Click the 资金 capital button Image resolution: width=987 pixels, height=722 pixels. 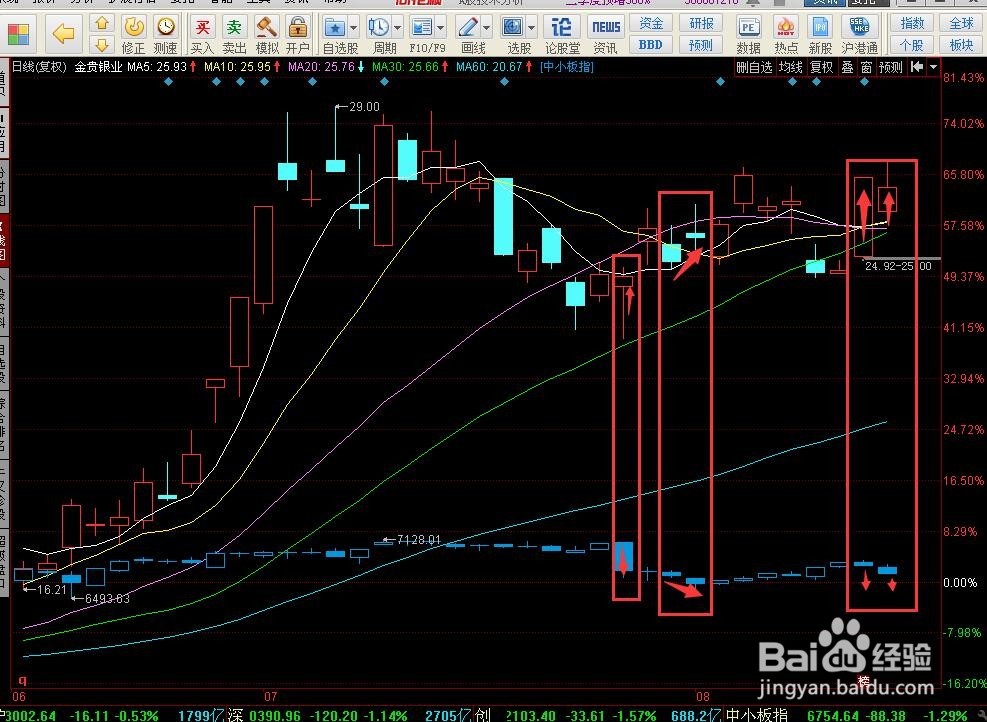point(651,23)
